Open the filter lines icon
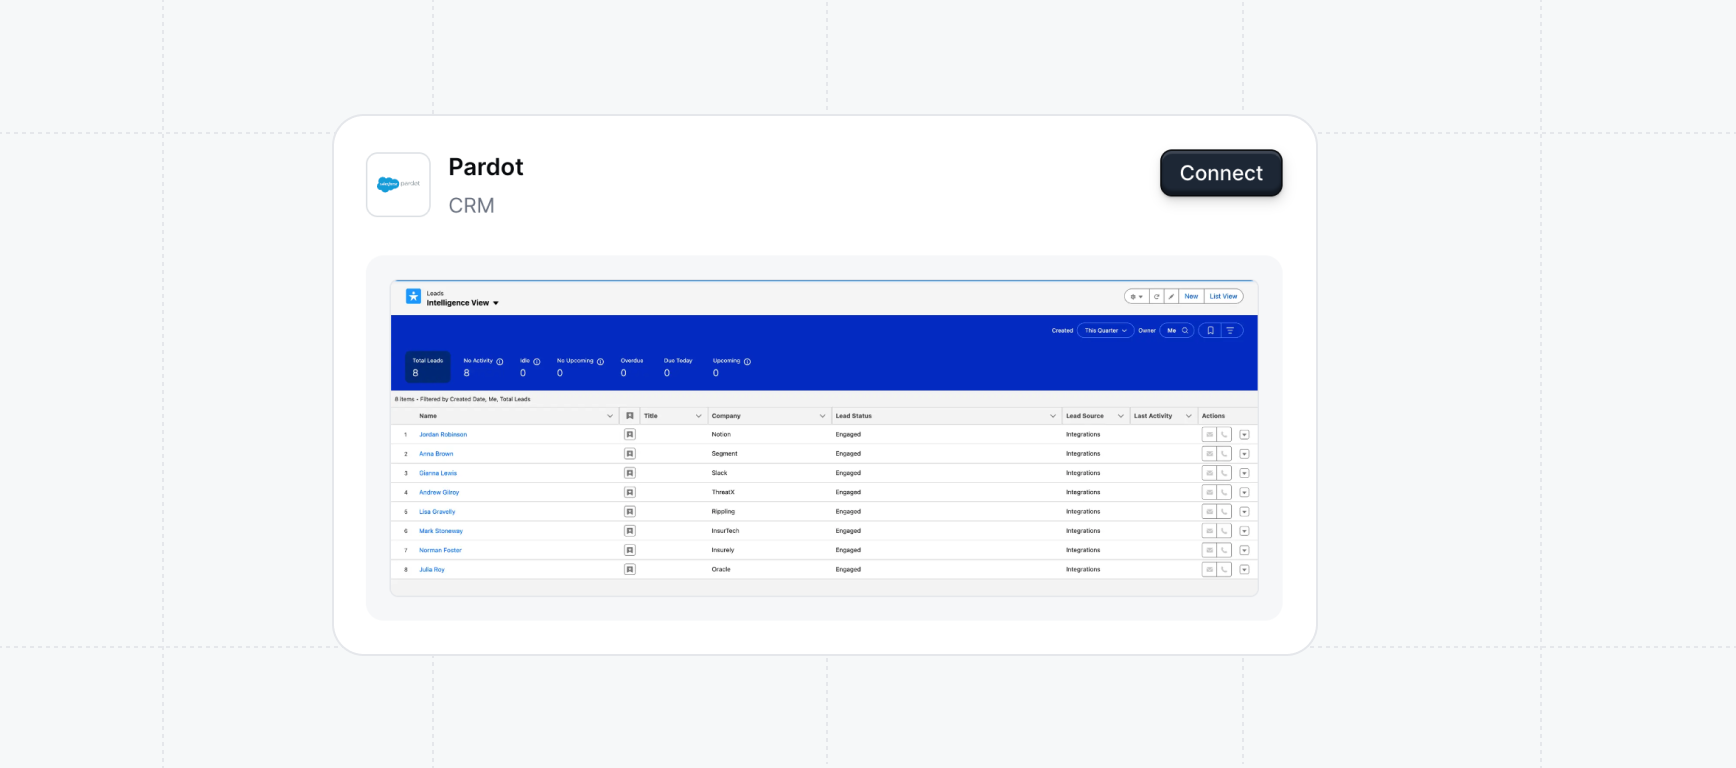Viewport: 1736px width, 768px height. click(1231, 330)
